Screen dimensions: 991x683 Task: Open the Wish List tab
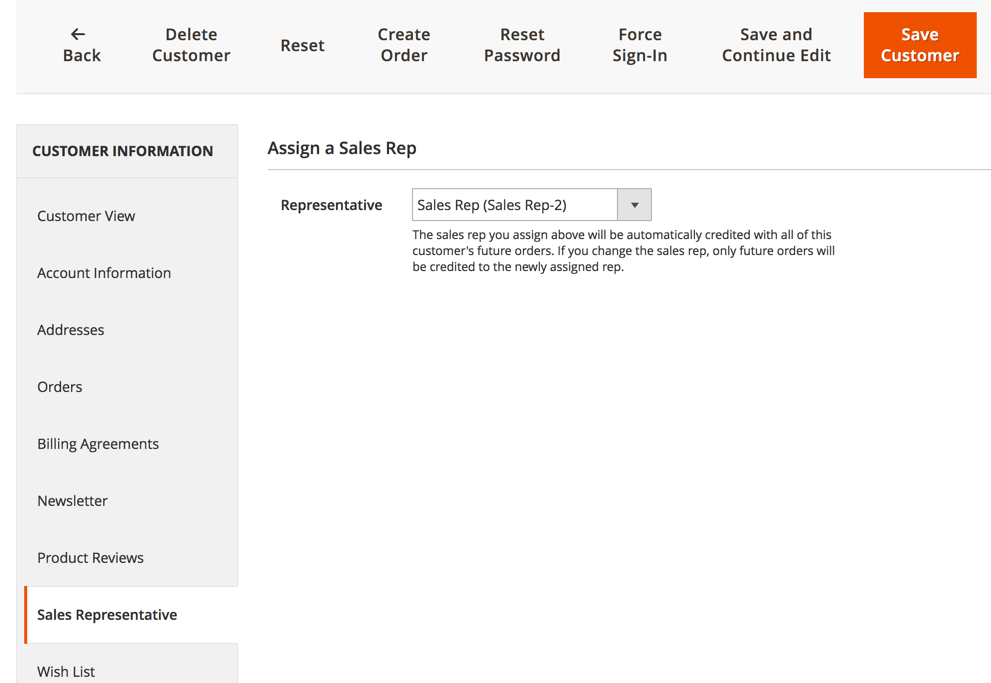66,671
